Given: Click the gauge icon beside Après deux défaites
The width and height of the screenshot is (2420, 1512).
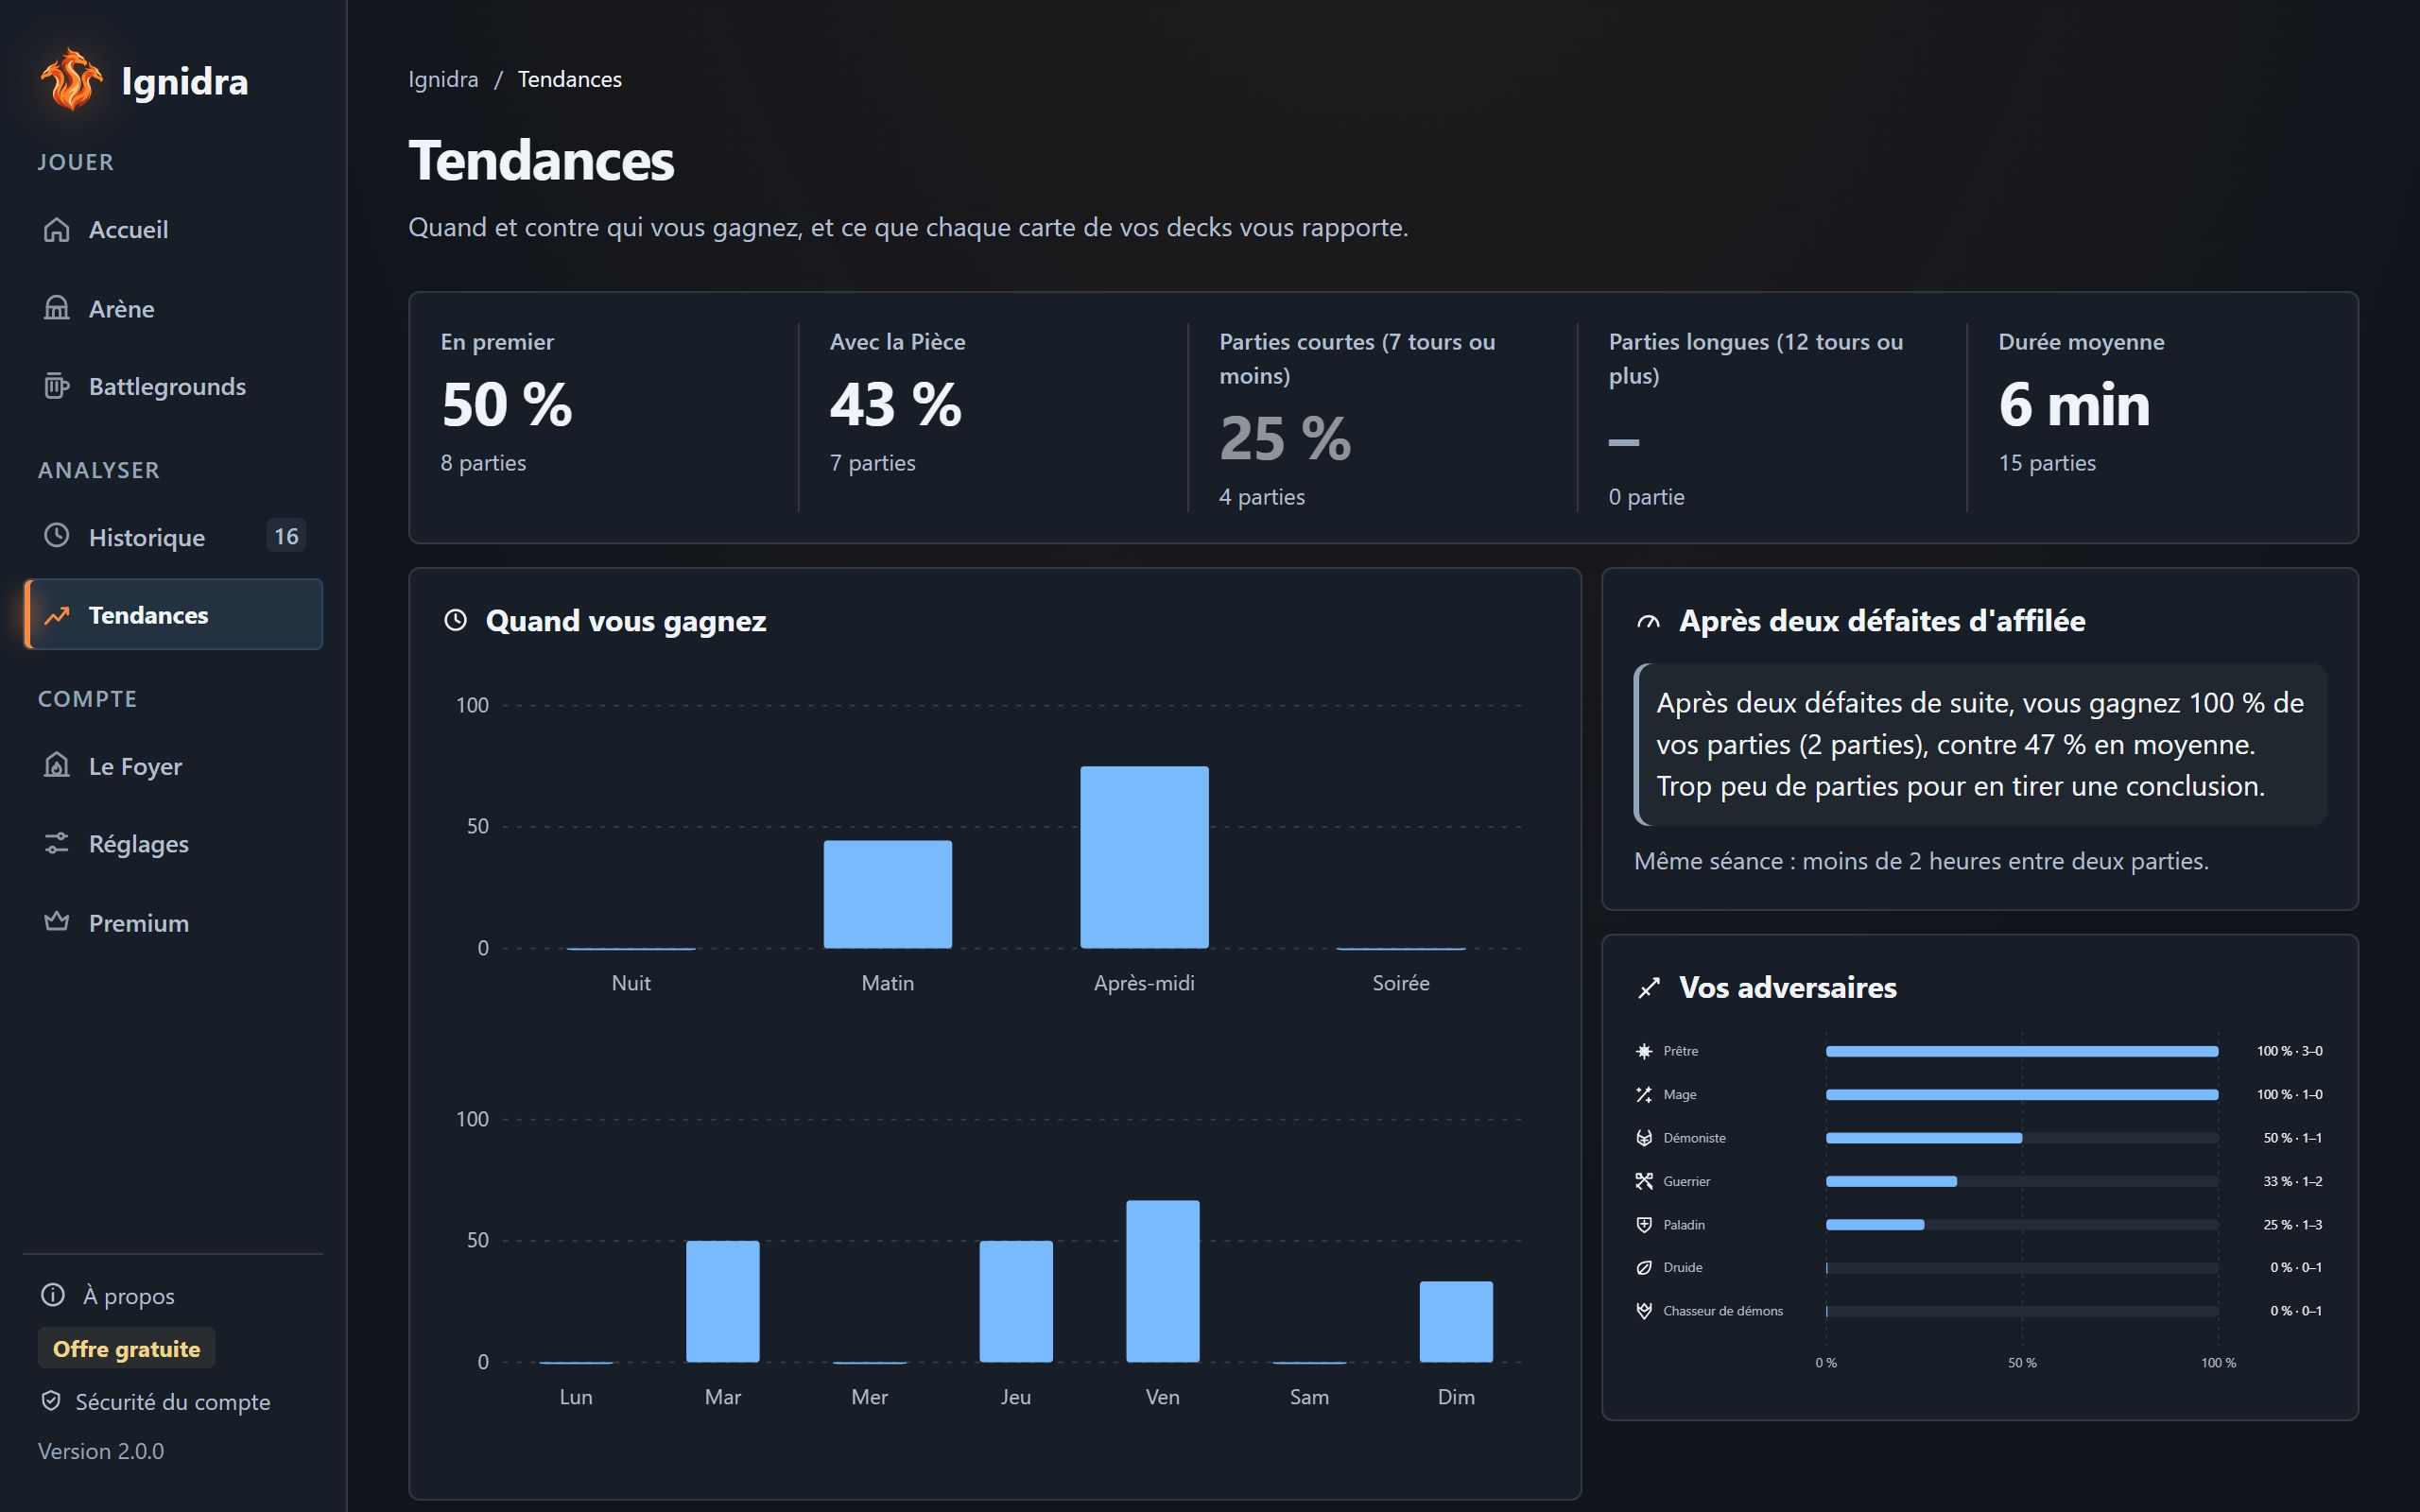Looking at the screenshot, I should pyautogui.click(x=1648, y=621).
